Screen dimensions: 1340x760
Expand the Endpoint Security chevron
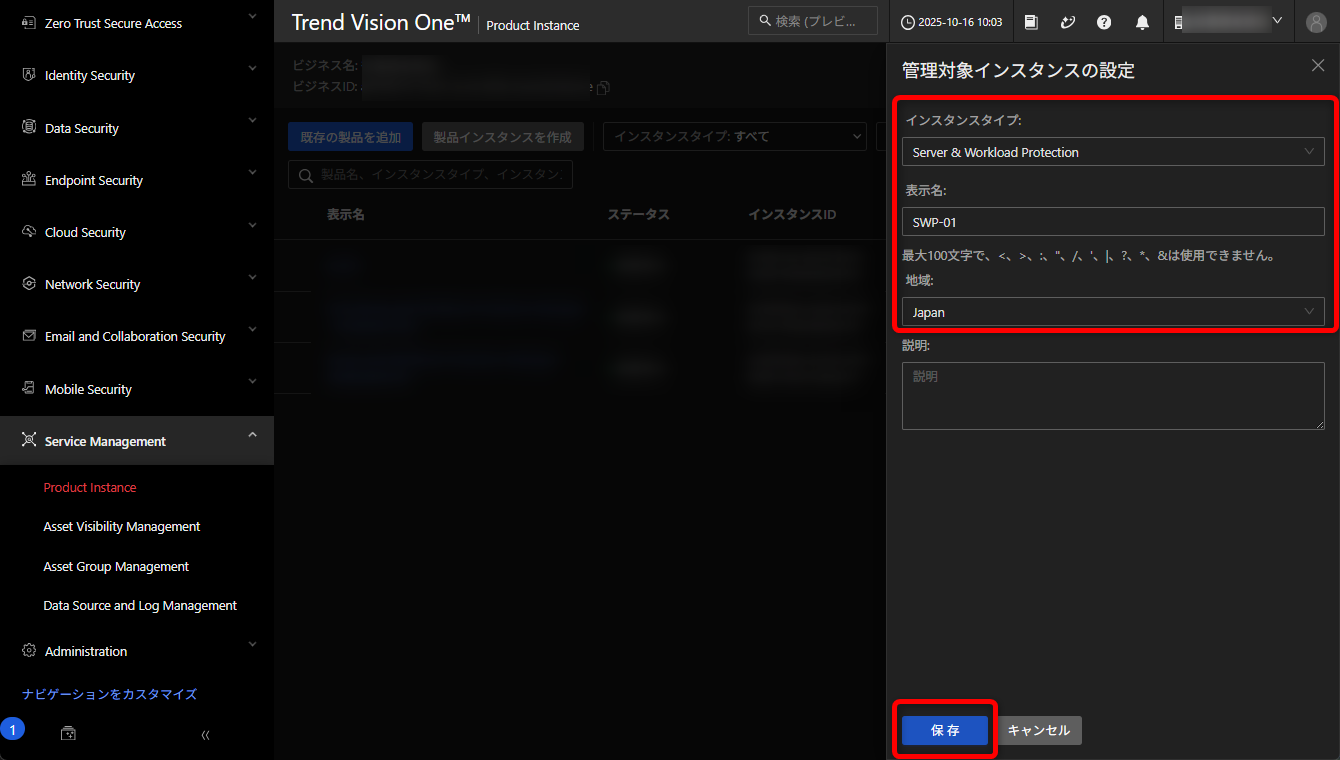tap(252, 173)
